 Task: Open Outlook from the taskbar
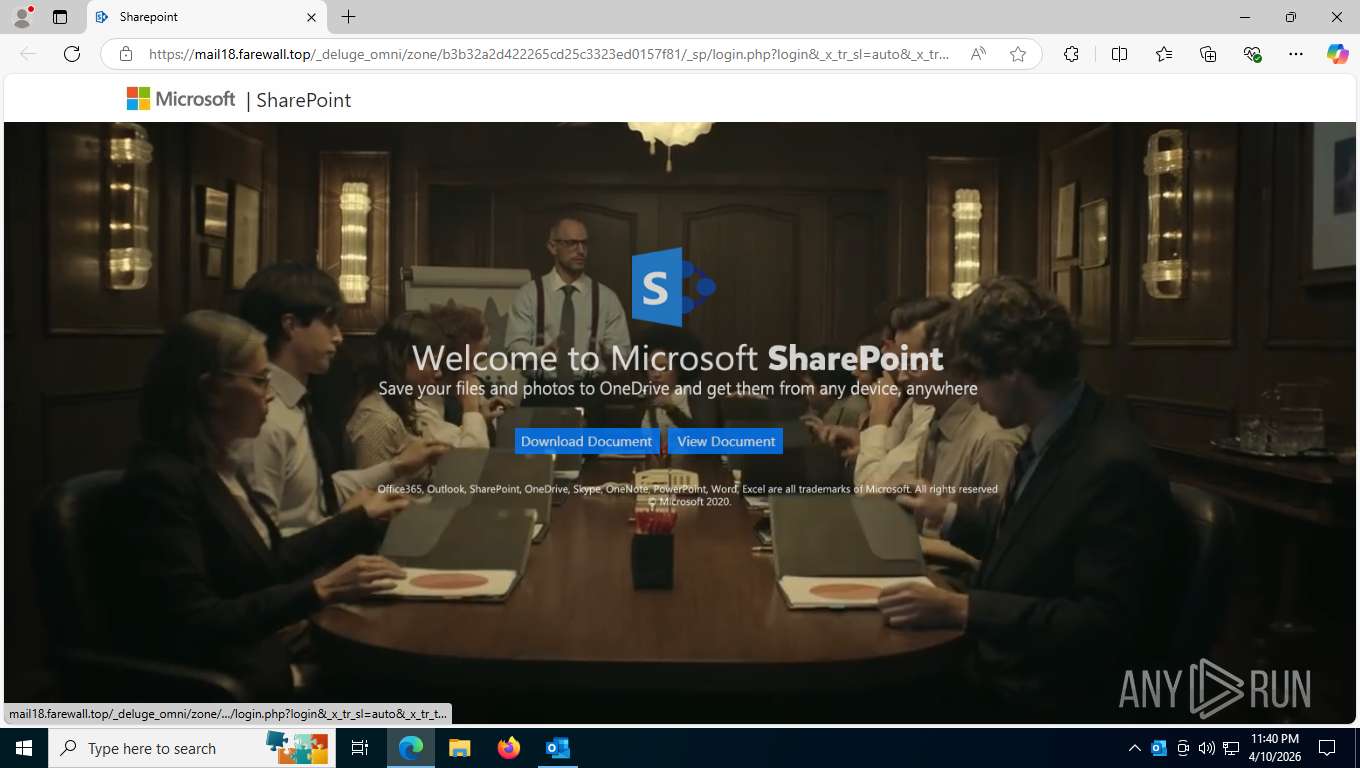click(x=557, y=748)
